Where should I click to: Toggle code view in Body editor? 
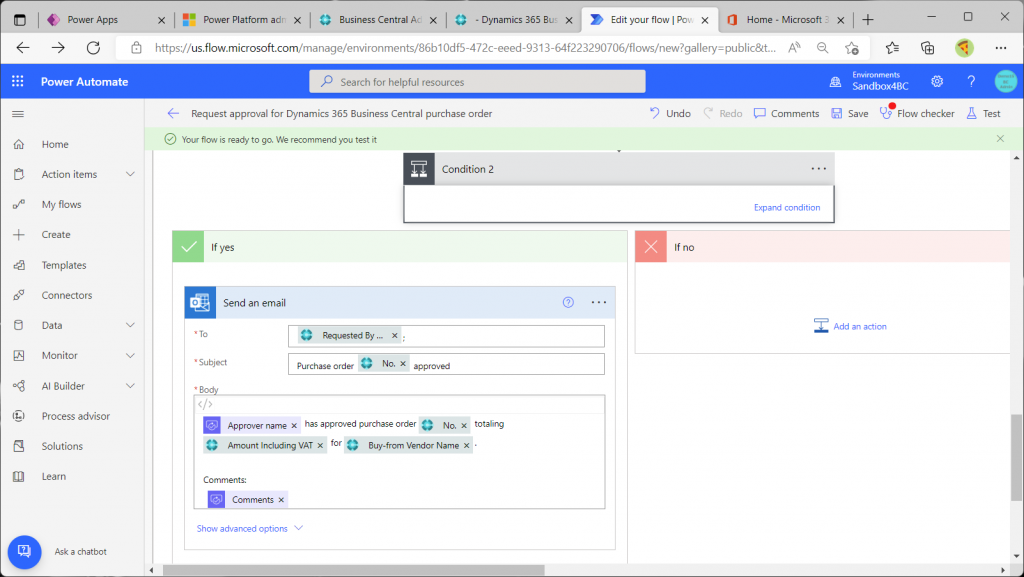coord(205,405)
